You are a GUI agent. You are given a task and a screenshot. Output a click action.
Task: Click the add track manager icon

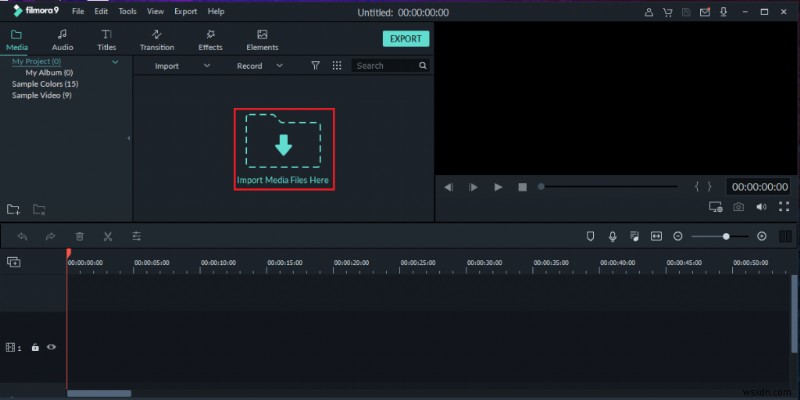pyautogui.click(x=14, y=262)
